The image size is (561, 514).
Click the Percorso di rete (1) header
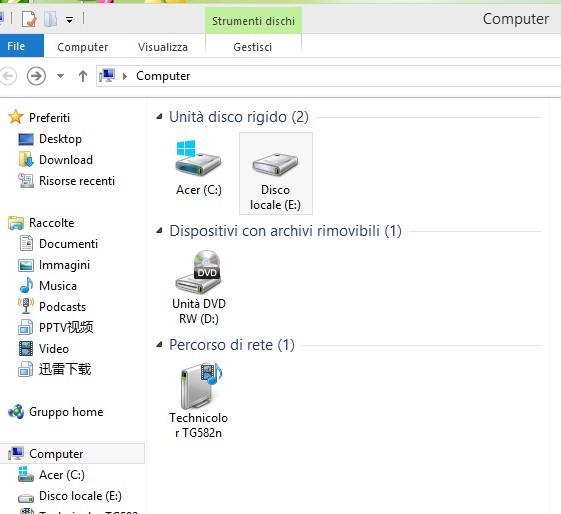[x=232, y=345]
